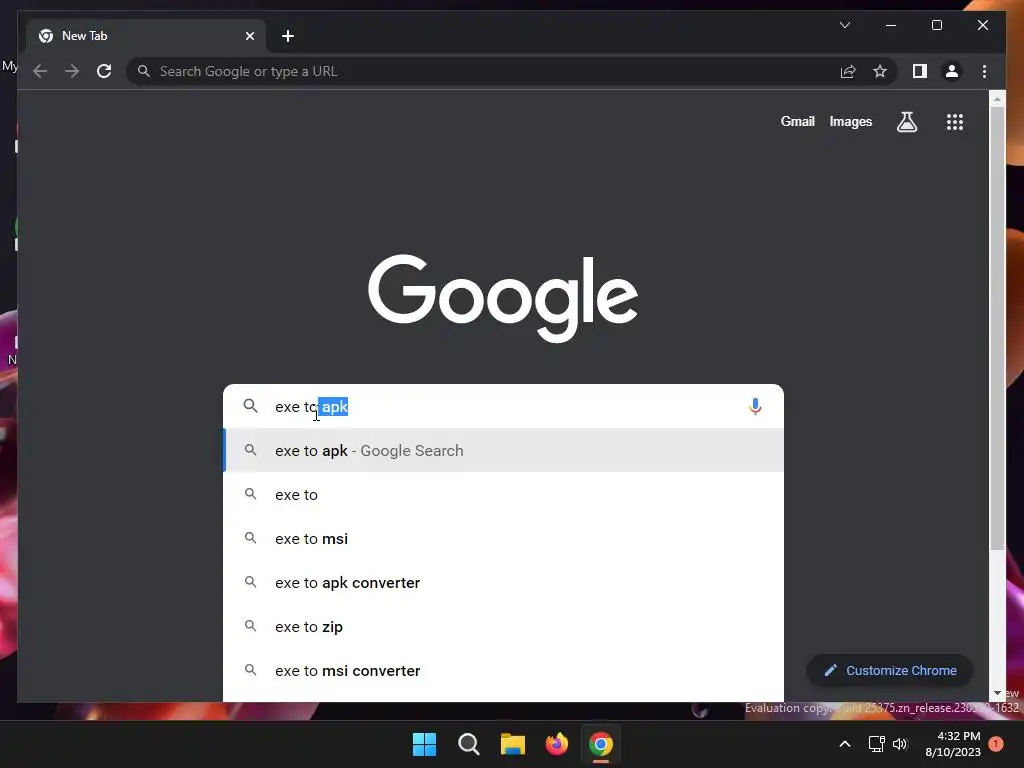This screenshot has width=1024, height=768.
Task: Open the Google apps grid
Action: (955, 121)
